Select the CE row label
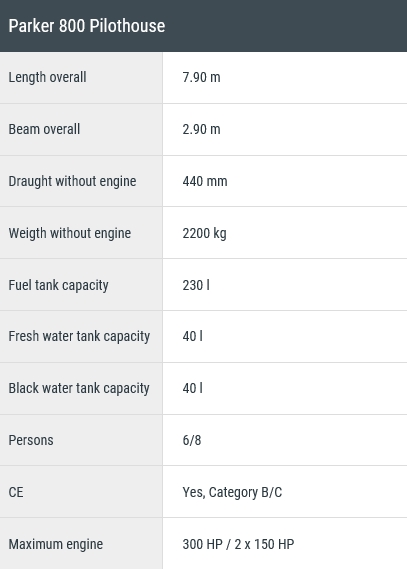This screenshot has height=569, width=407. tap(16, 492)
